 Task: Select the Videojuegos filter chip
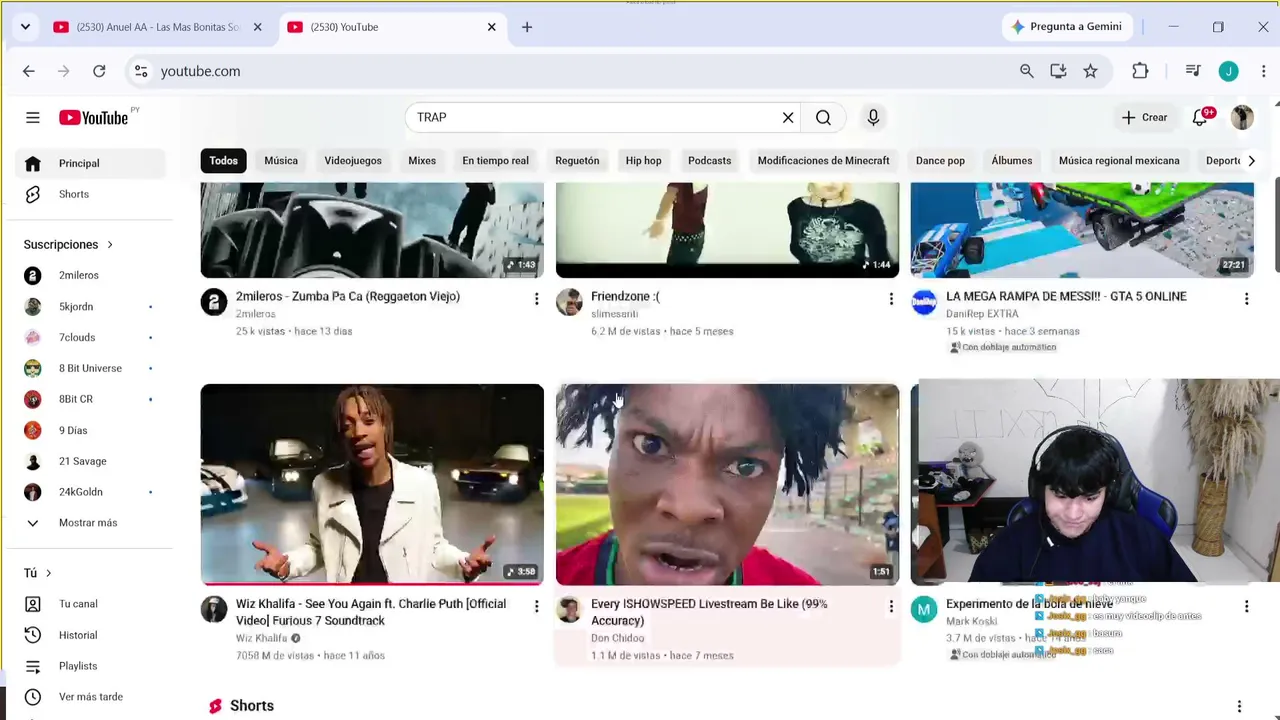(x=353, y=160)
